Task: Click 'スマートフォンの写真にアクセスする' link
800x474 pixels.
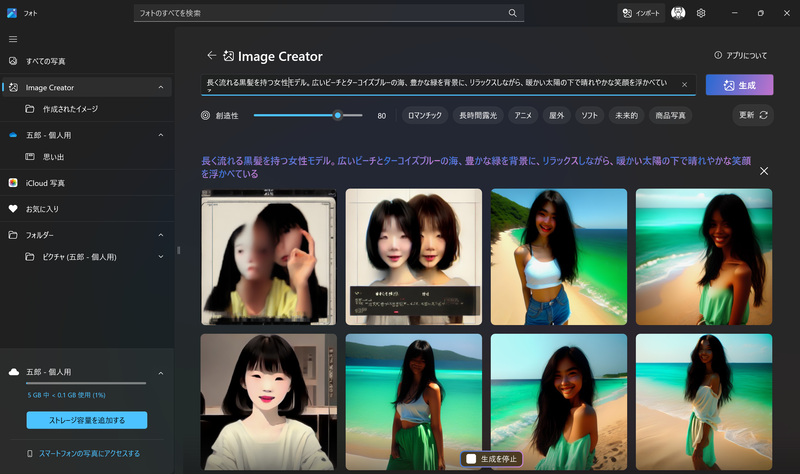Action: tap(89, 453)
